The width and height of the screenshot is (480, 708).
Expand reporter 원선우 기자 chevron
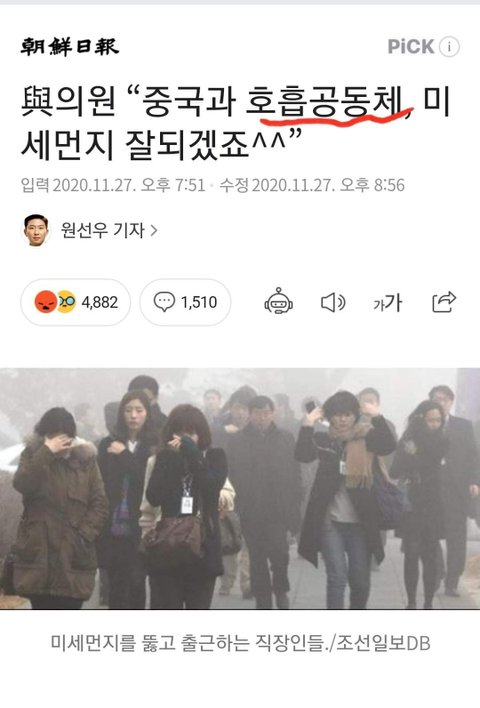click(154, 230)
